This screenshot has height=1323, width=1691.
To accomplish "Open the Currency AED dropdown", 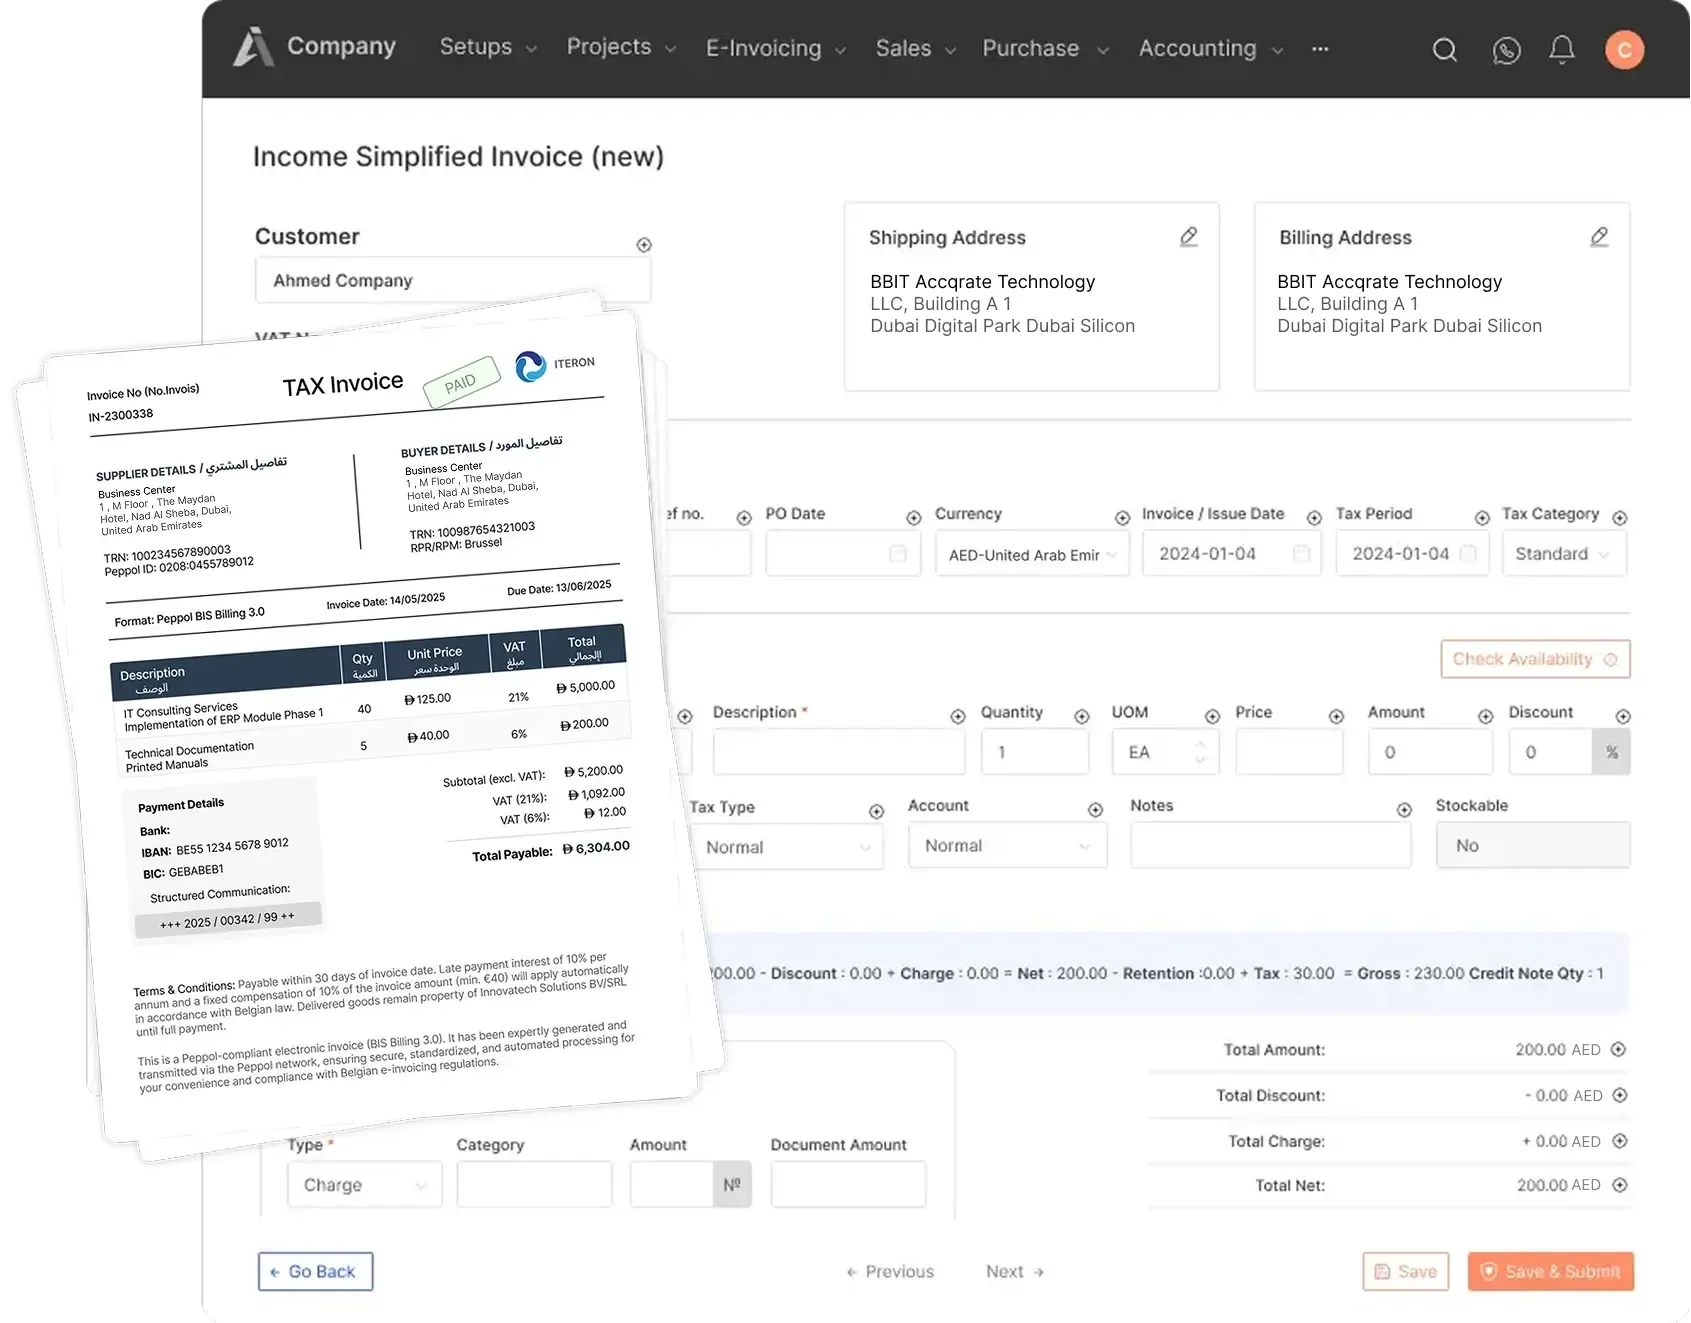I will tap(1032, 554).
